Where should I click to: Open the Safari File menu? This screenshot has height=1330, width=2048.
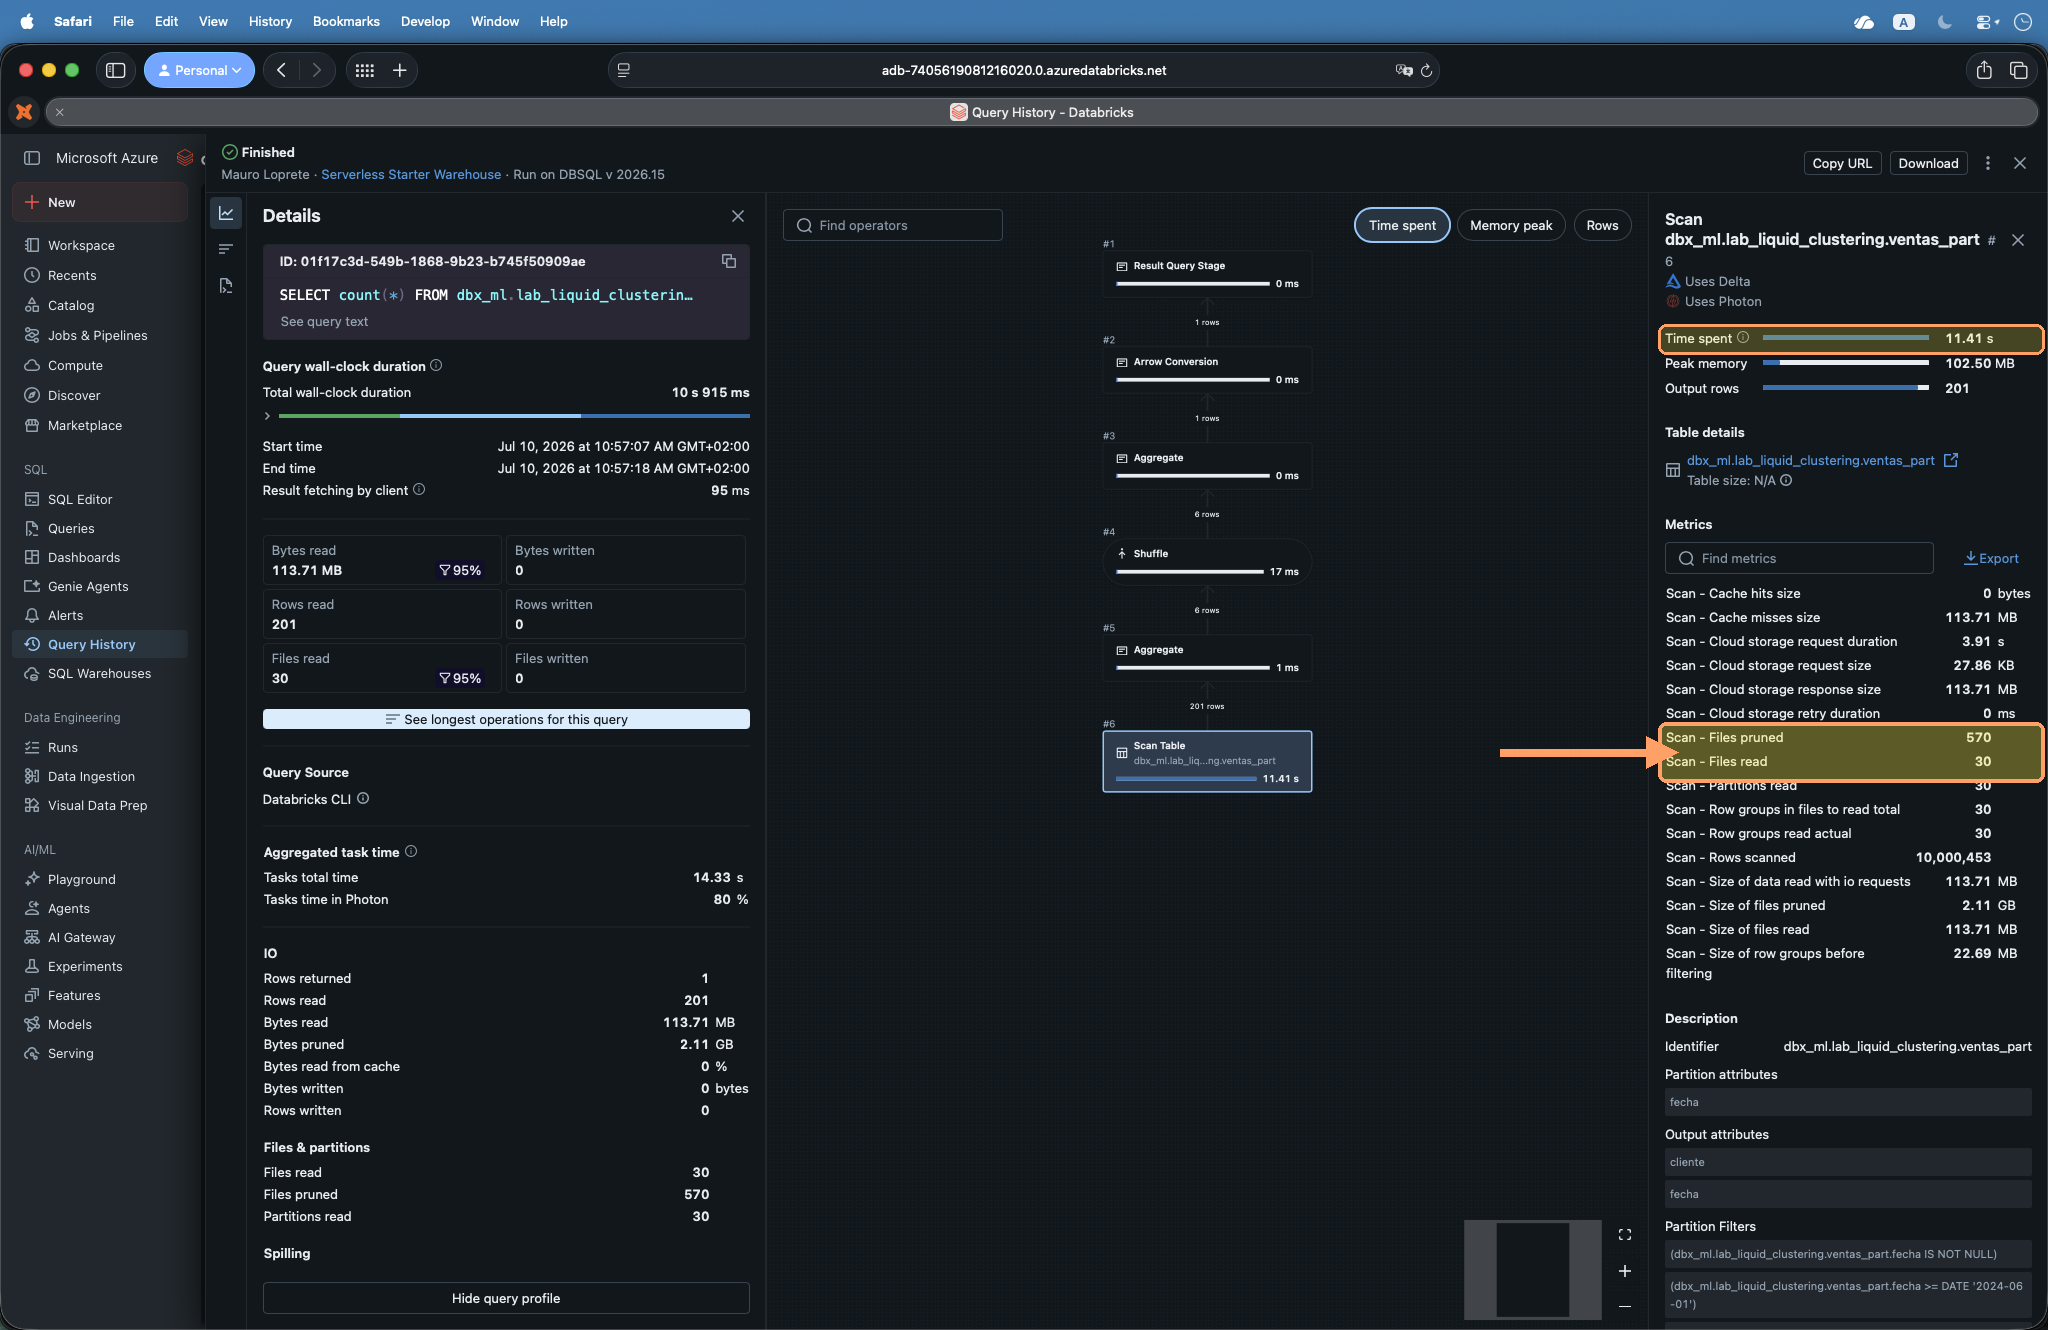tap(123, 21)
